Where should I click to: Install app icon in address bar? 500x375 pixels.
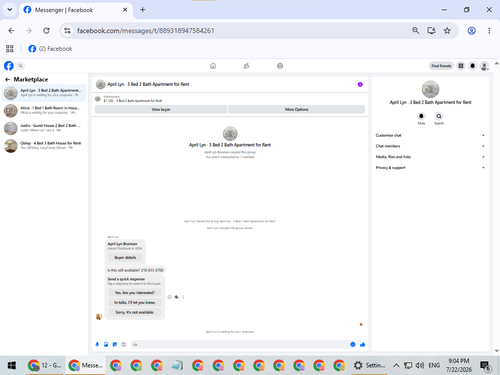431,31
